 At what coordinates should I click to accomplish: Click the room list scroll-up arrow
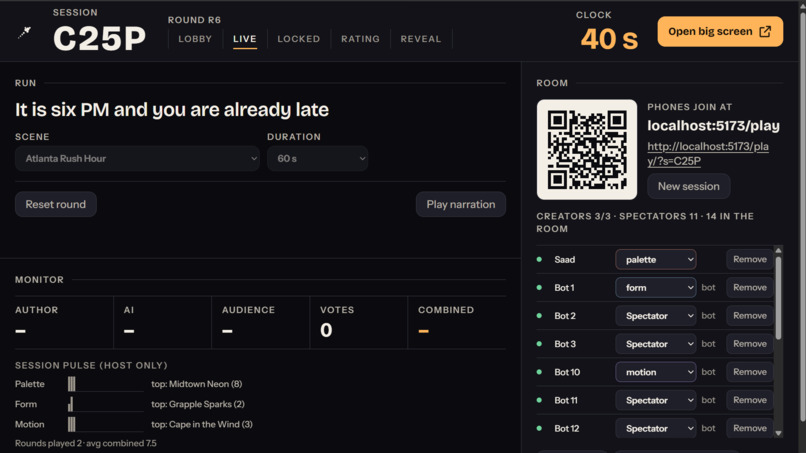[778, 250]
